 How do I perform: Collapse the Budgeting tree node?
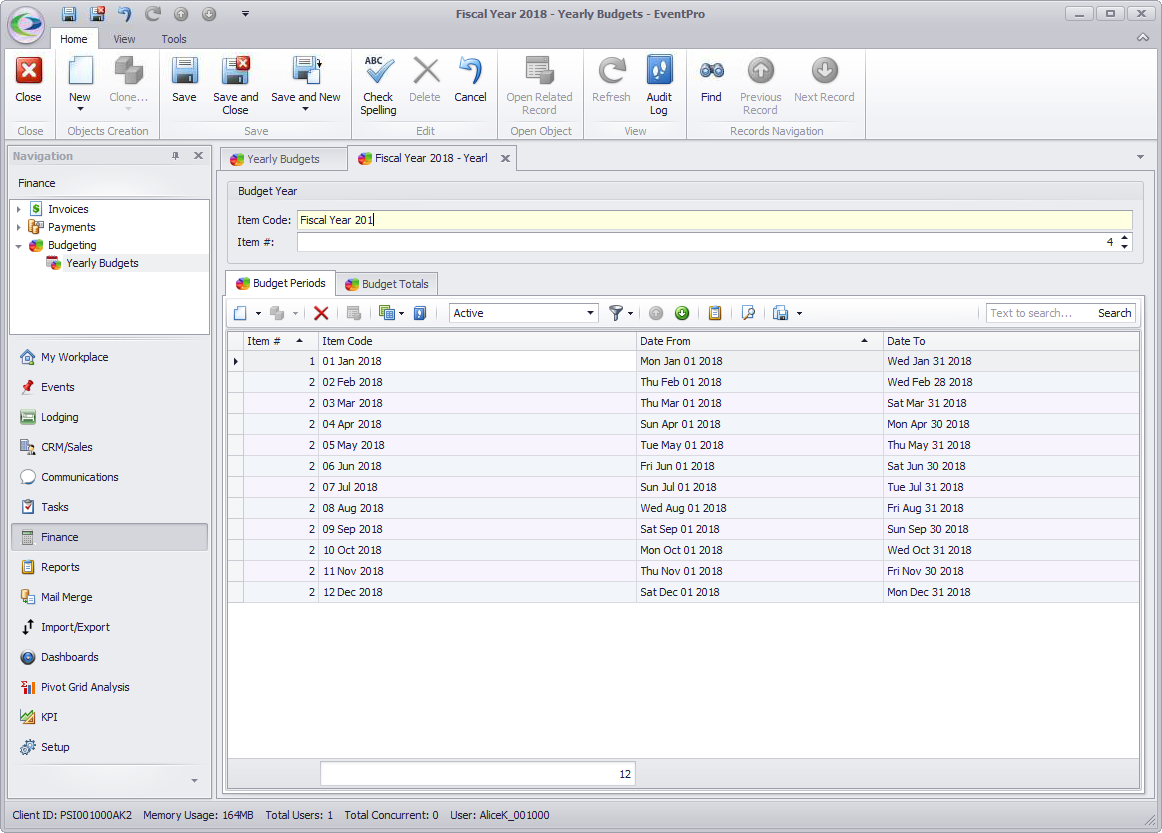click(19, 245)
